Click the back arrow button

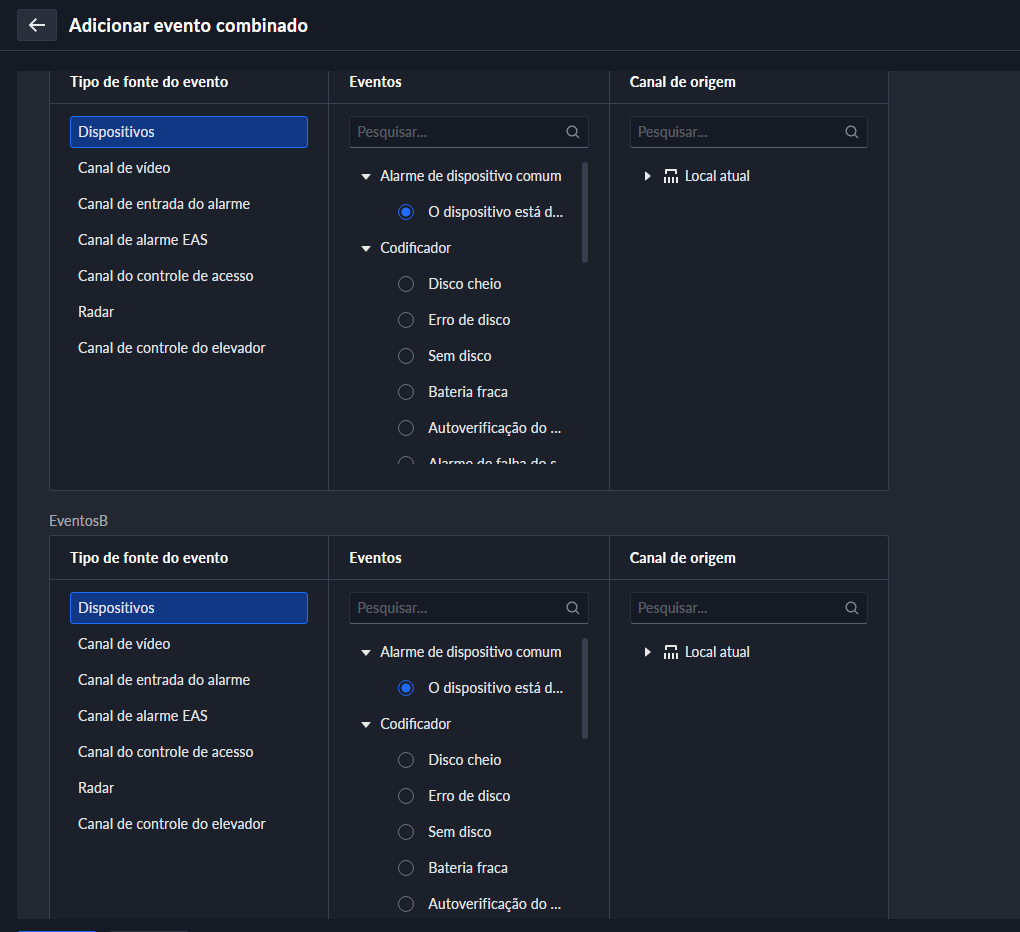[x=37, y=25]
